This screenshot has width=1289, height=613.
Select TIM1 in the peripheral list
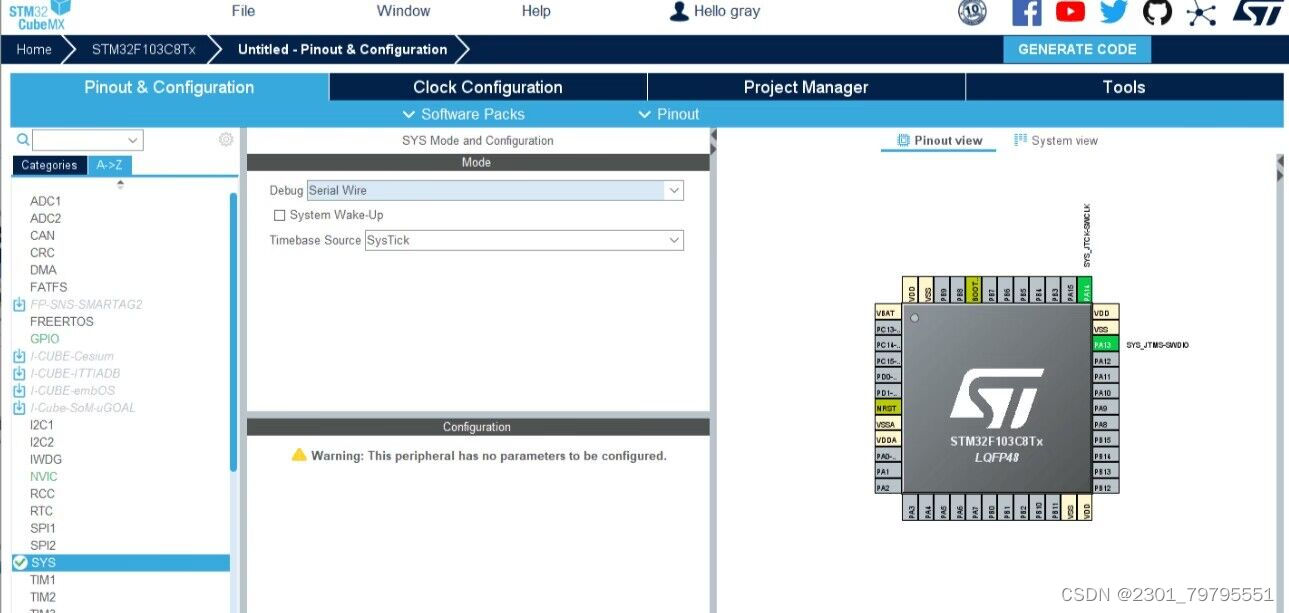43,580
